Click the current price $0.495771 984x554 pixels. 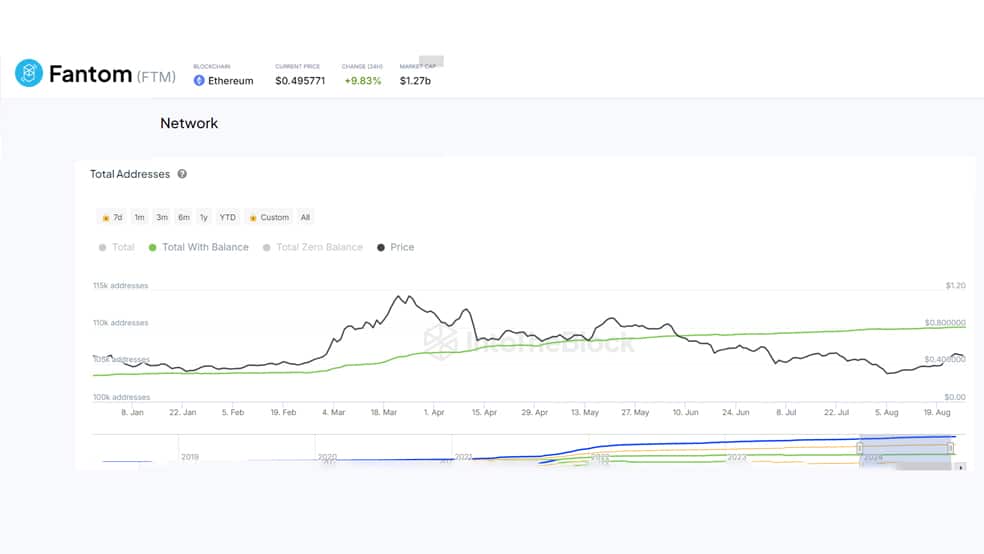pyautogui.click(x=300, y=81)
